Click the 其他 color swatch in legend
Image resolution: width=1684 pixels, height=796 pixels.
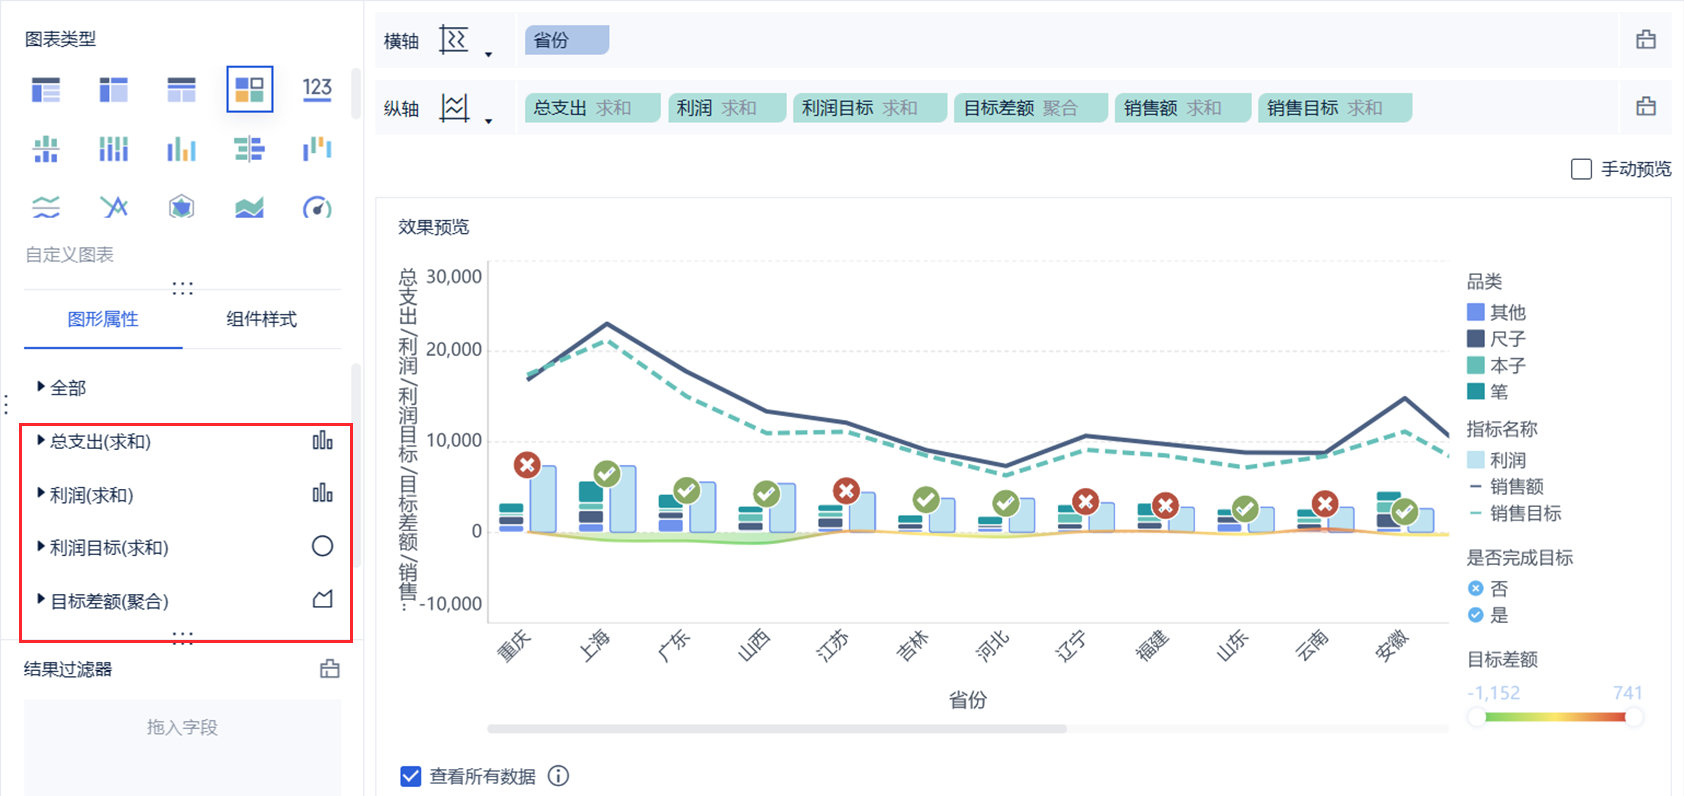tap(1476, 312)
